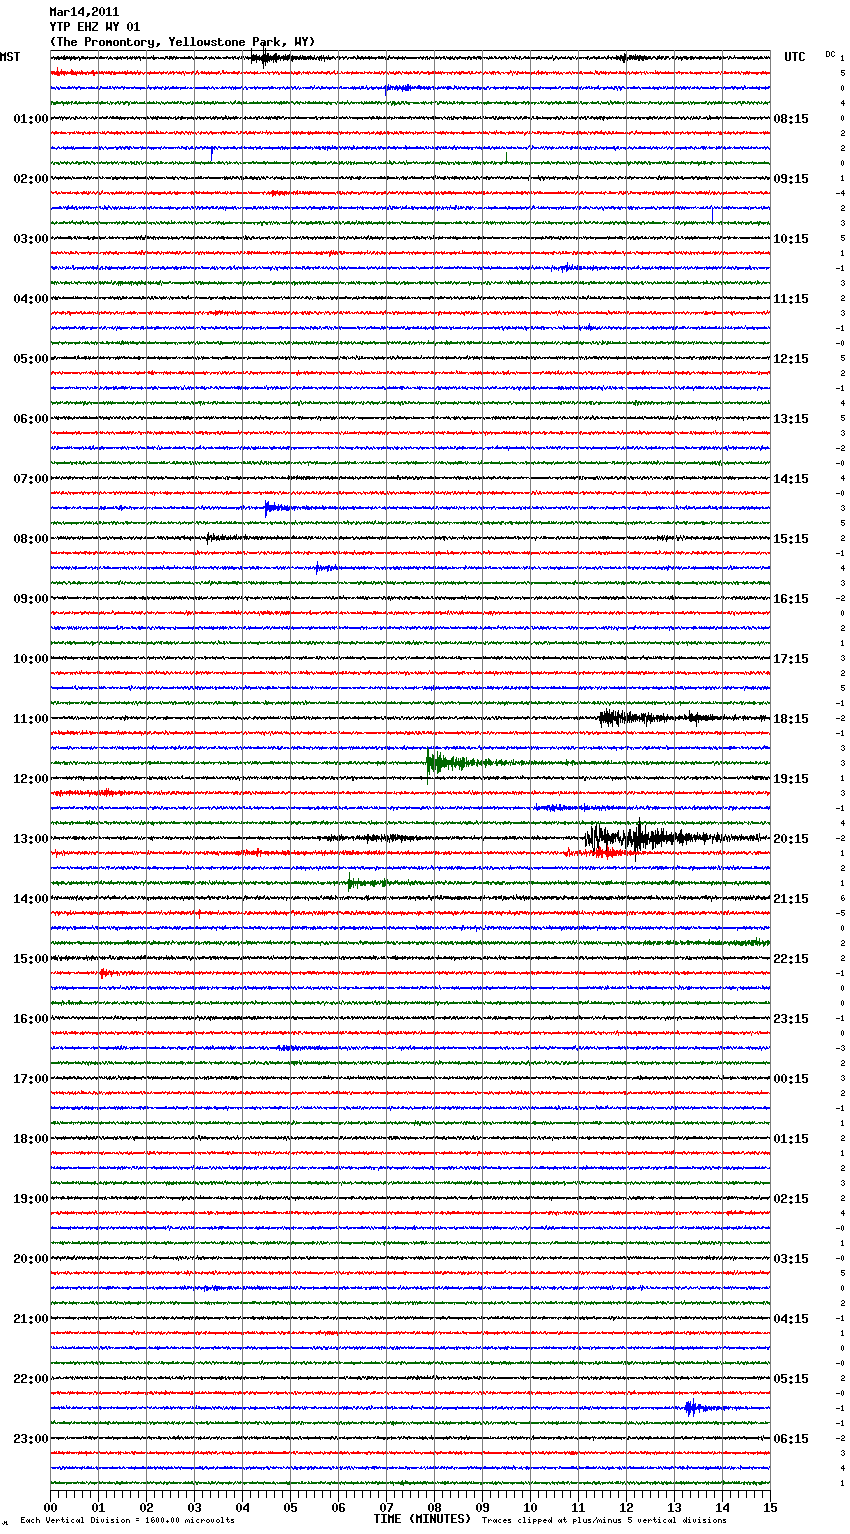Click the YTP EHZ WY 01 station code
The height and width of the screenshot is (1534, 850).
coord(95,27)
